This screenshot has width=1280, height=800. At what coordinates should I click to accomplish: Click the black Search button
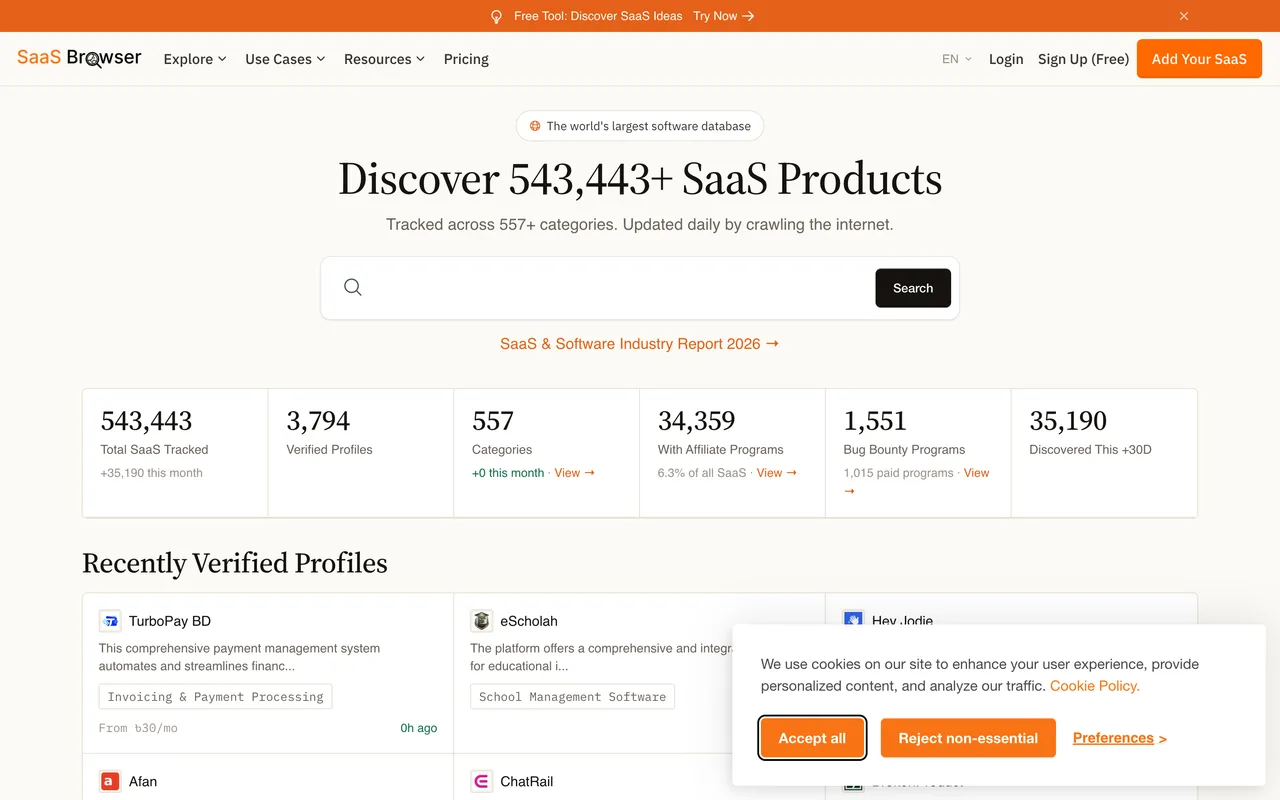pyautogui.click(x=913, y=288)
